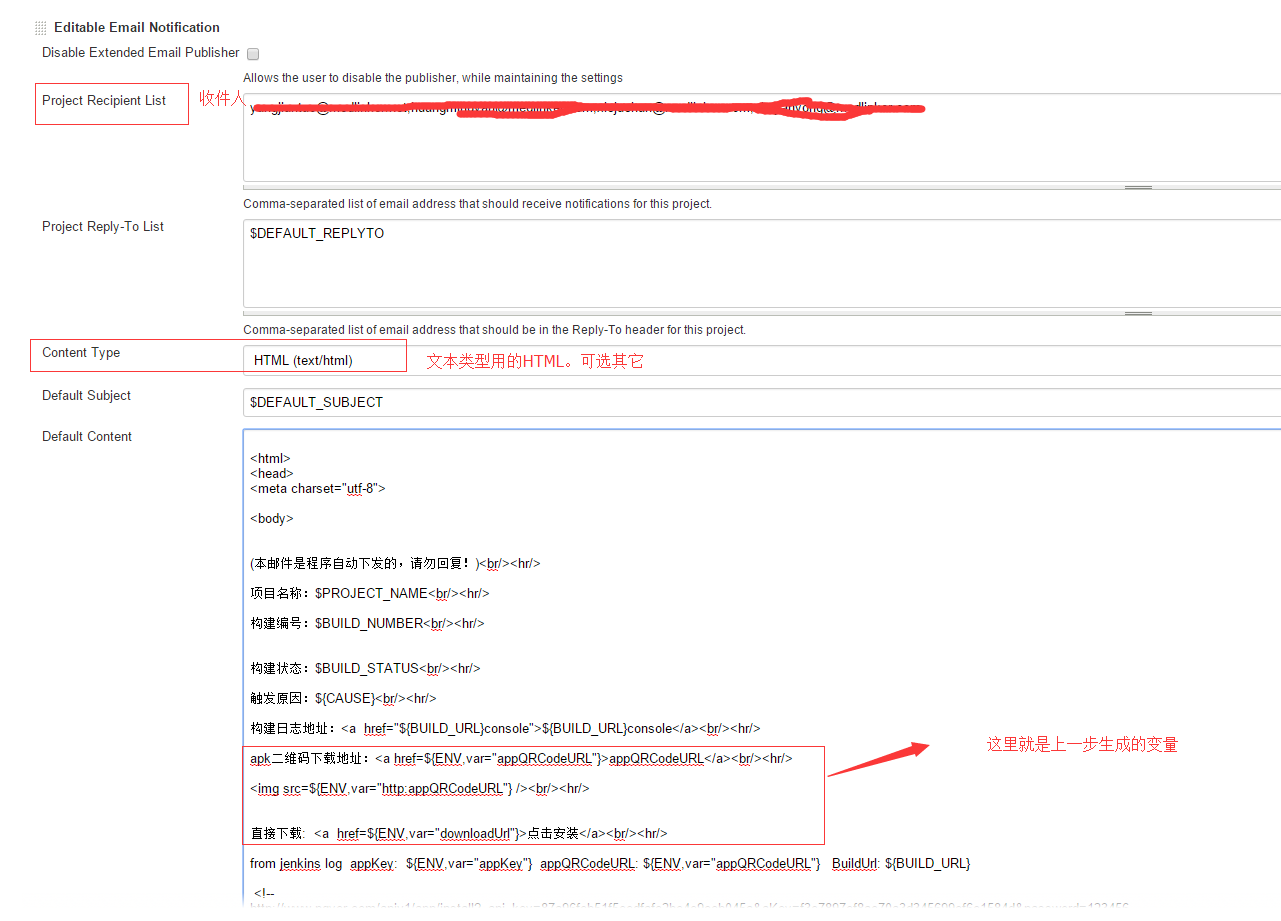Click the <html> tag line
This screenshot has width=1281, height=921.
[x=270, y=459]
